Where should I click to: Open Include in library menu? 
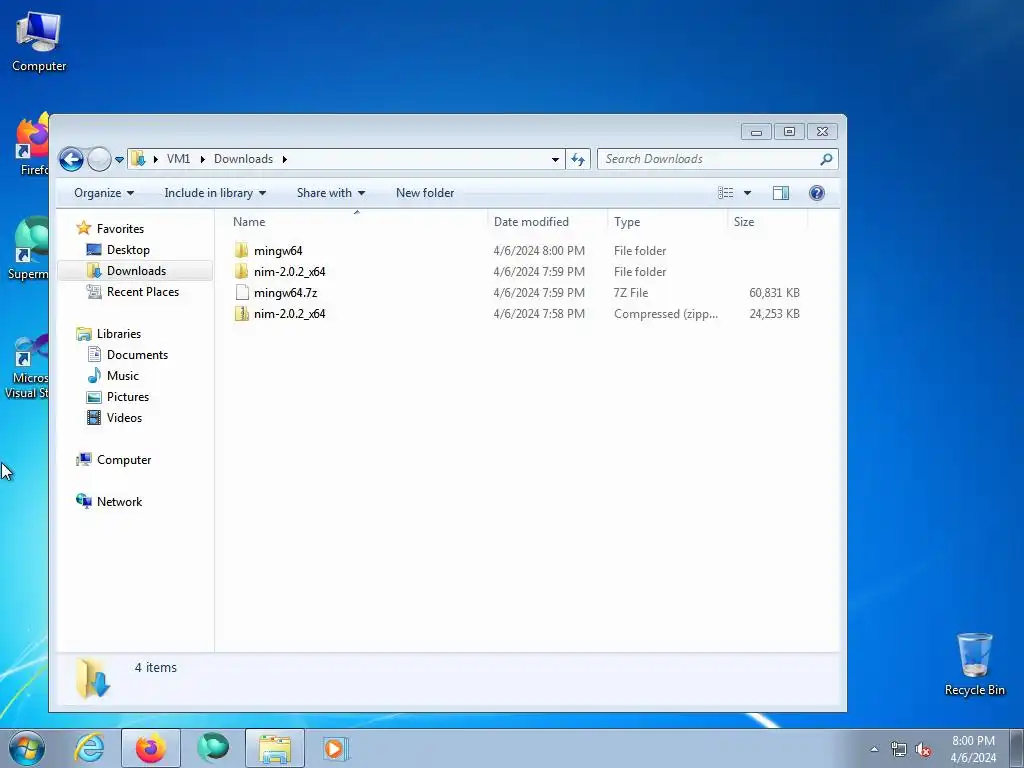point(215,193)
